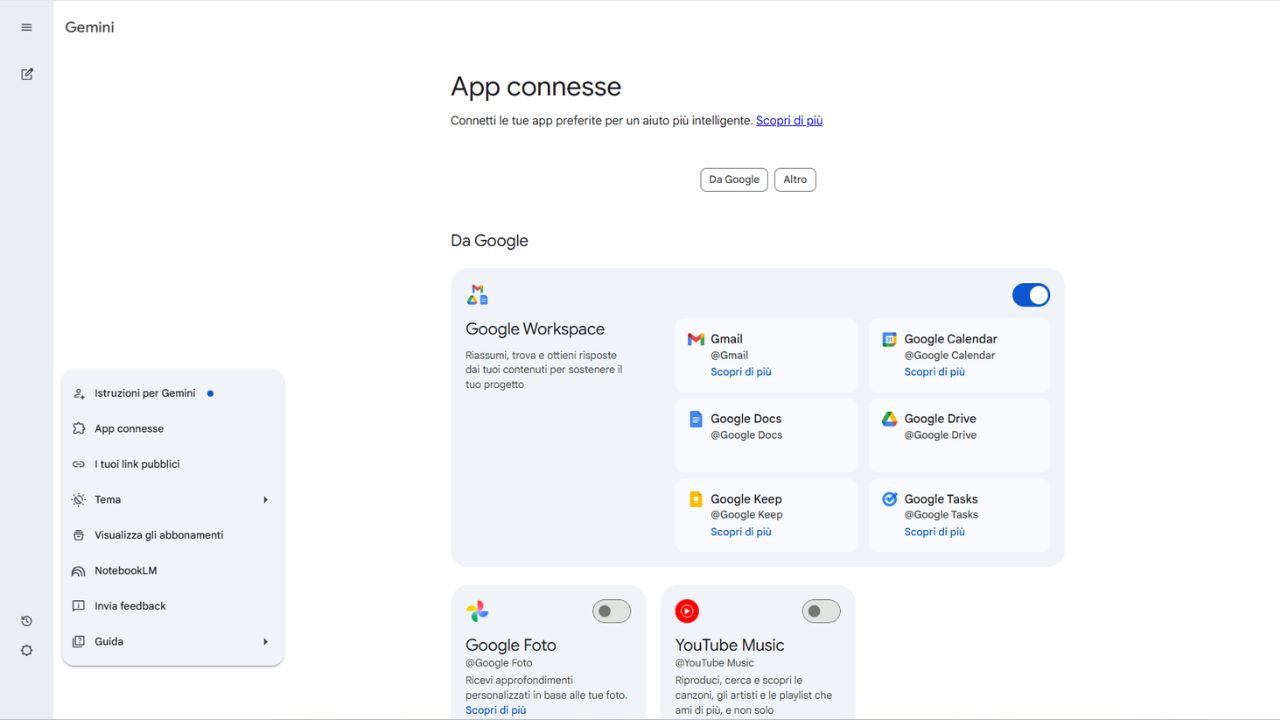Click the new chat pencil icon
Image resolution: width=1280 pixels, height=720 pixels.
(27, 74)
